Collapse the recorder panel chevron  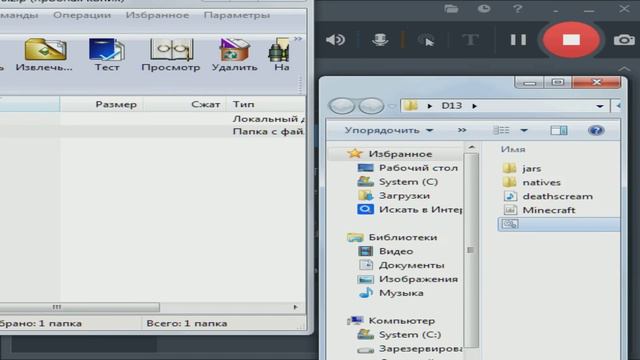click(624, 69)
